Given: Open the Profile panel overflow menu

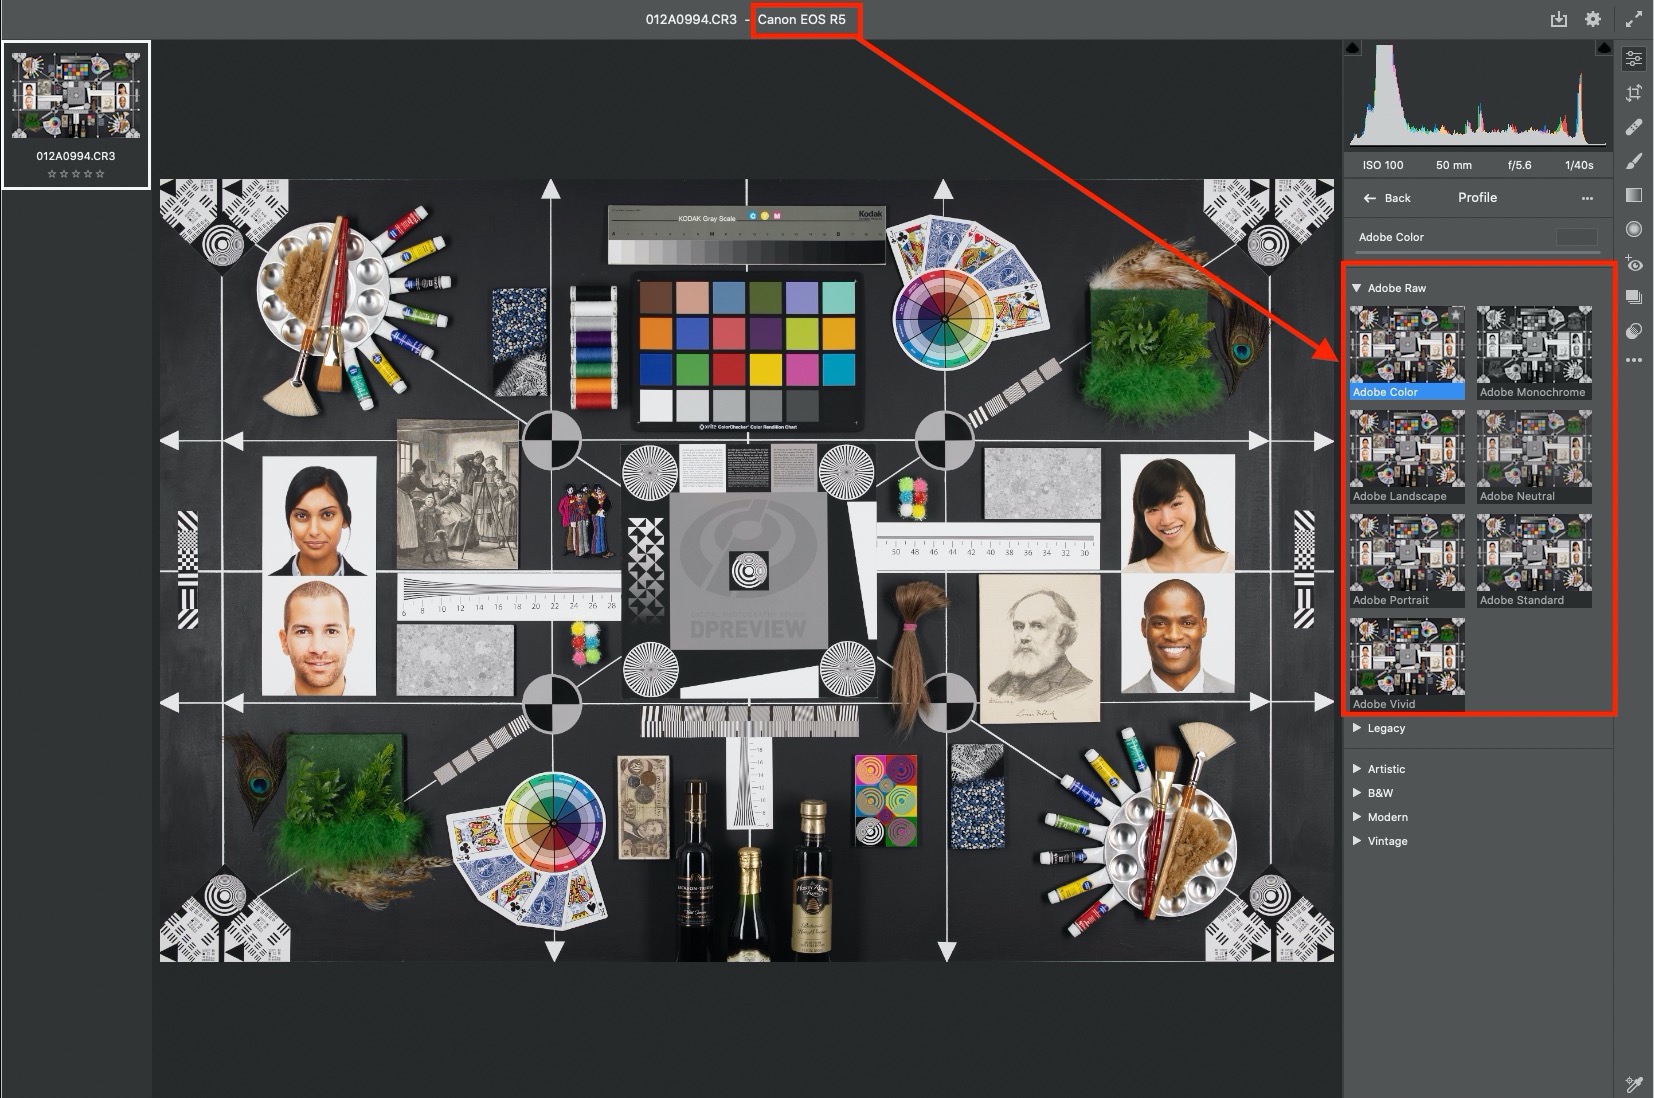Looking at the screenshot, I should click(1586, 198).
